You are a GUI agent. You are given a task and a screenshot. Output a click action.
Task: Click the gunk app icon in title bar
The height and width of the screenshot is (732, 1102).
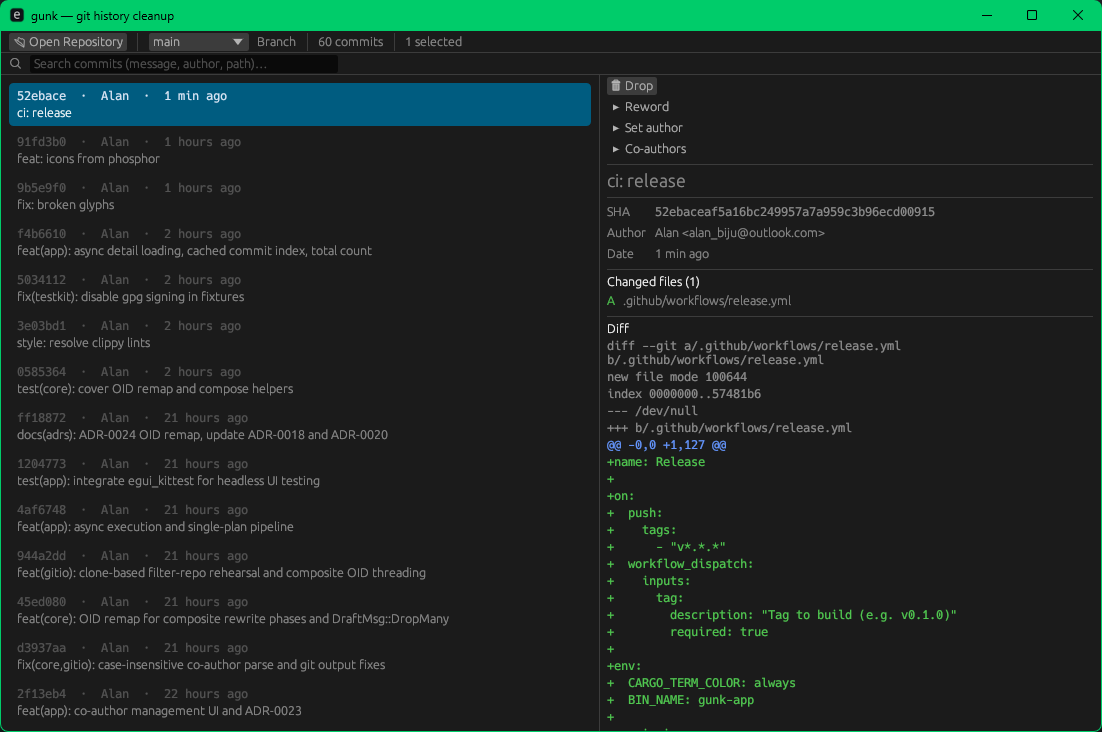(x=17, y=15)
